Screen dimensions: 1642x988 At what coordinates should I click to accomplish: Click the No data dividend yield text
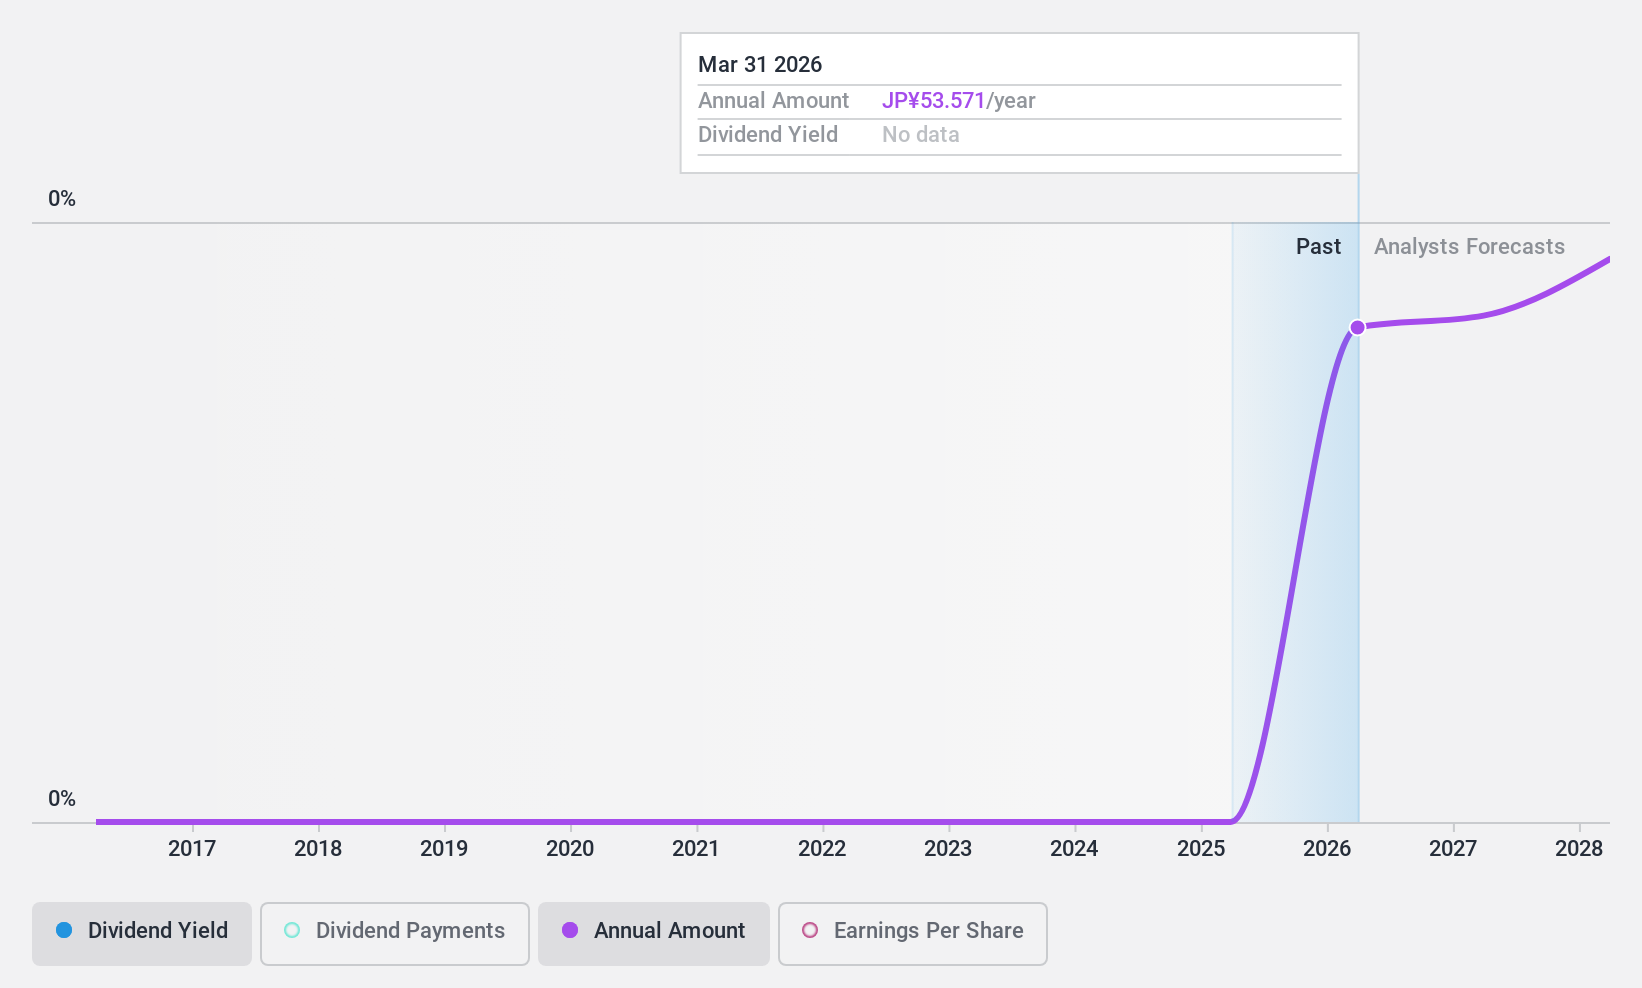point(920,134)
